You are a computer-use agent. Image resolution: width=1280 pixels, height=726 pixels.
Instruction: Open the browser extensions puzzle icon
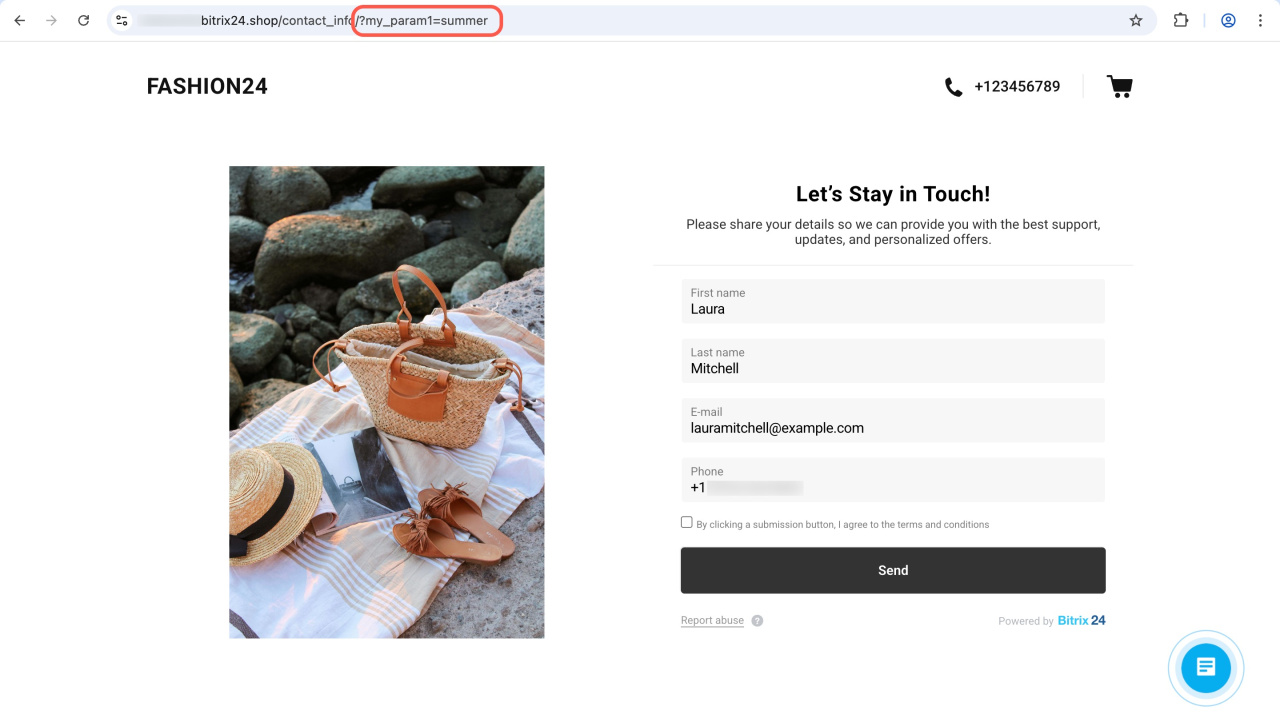(x=1181, y=20)
